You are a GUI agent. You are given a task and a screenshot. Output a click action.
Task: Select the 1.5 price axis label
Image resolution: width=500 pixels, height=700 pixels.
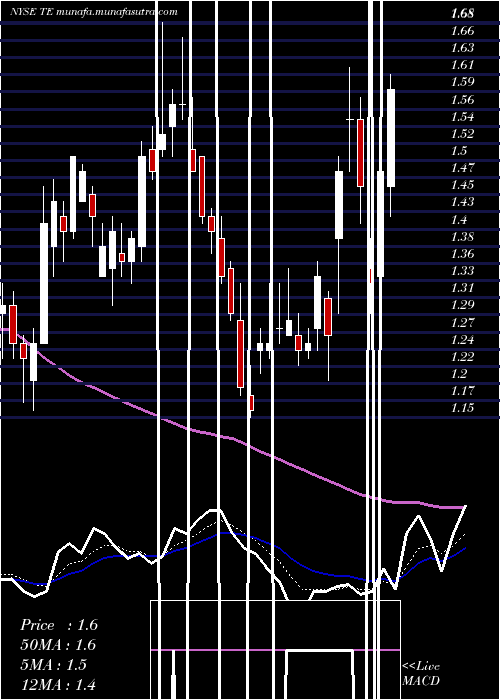point(459,151)
